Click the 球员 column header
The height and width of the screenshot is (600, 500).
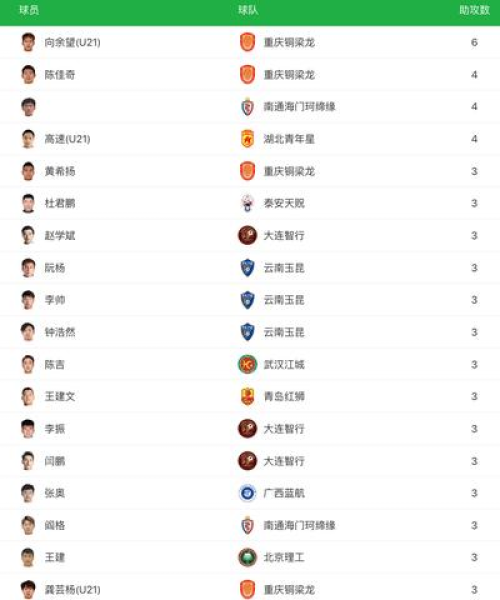(x=29, y=10)
